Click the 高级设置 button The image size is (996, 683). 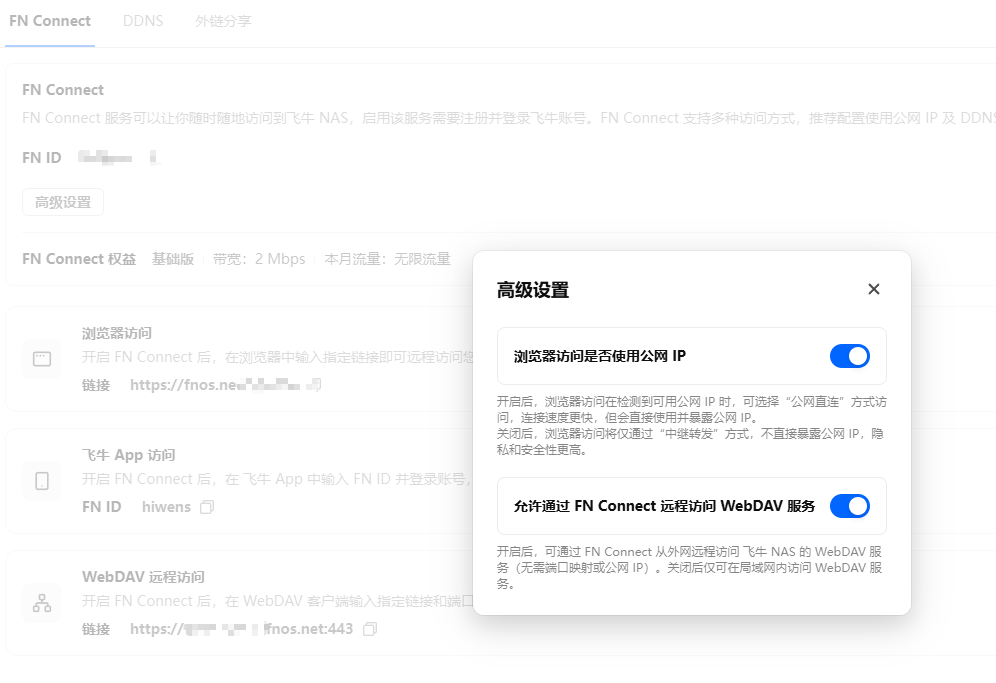point(63,202)
